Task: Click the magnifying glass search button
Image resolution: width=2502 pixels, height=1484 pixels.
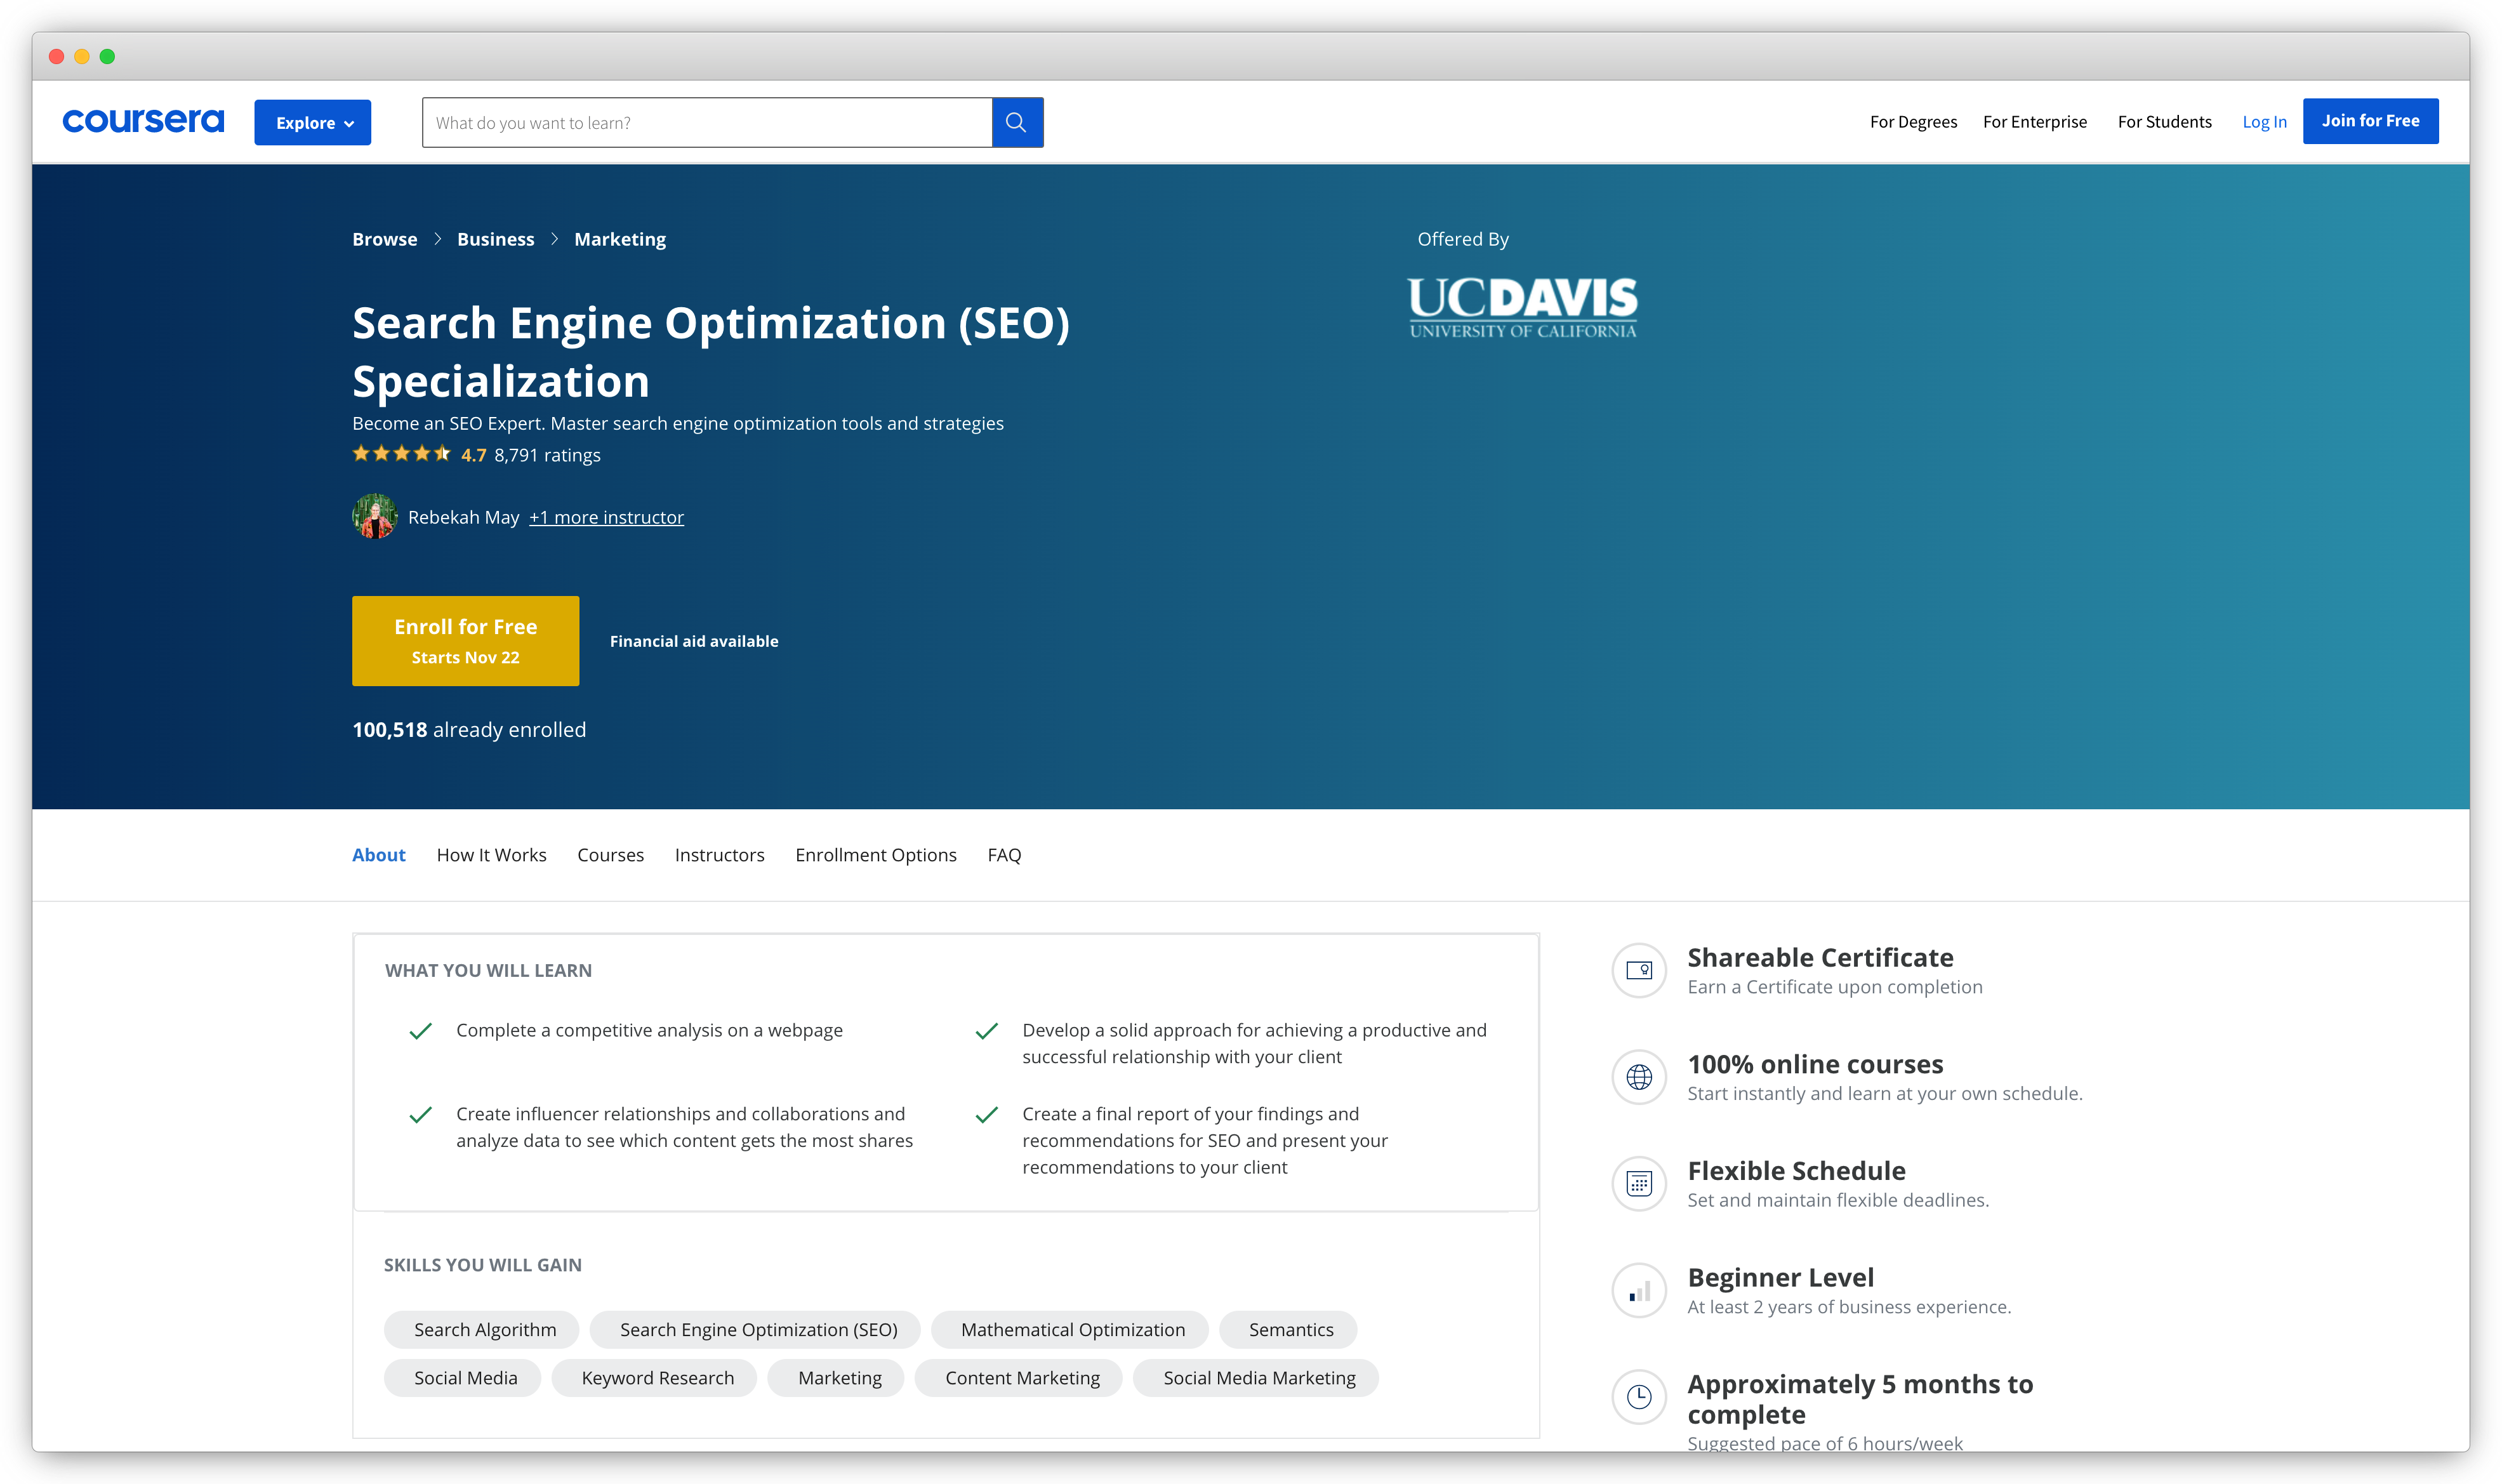Action: coord(1017,122)
